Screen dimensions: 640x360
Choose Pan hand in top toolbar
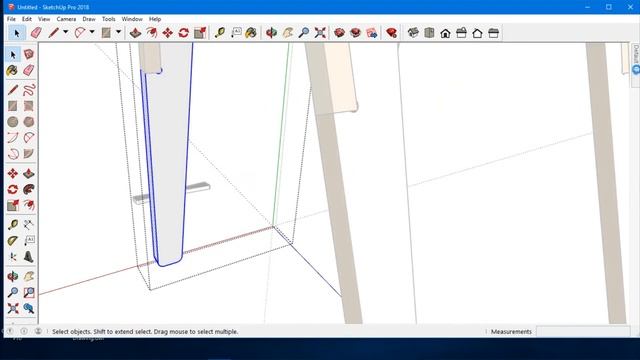click(x=288, y=33)
